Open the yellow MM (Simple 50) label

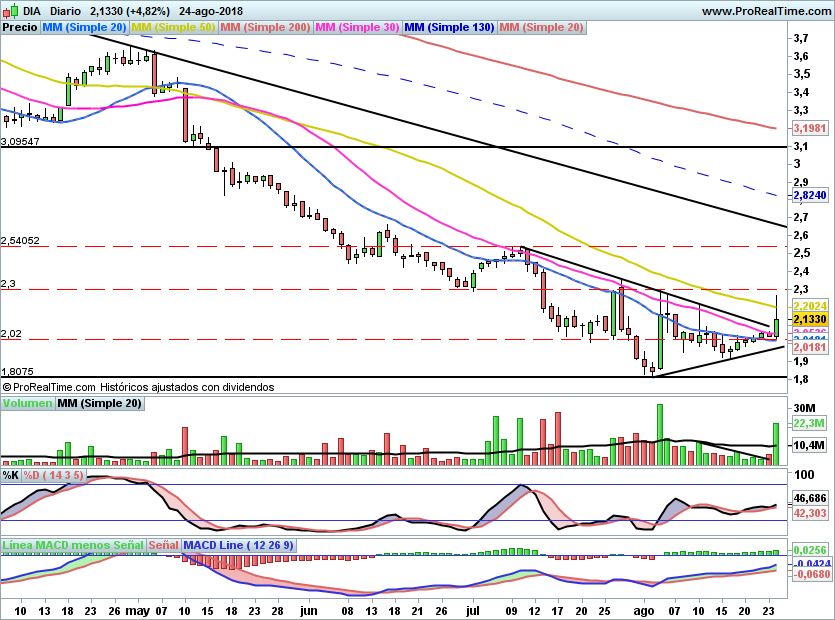tap(173, 27)
